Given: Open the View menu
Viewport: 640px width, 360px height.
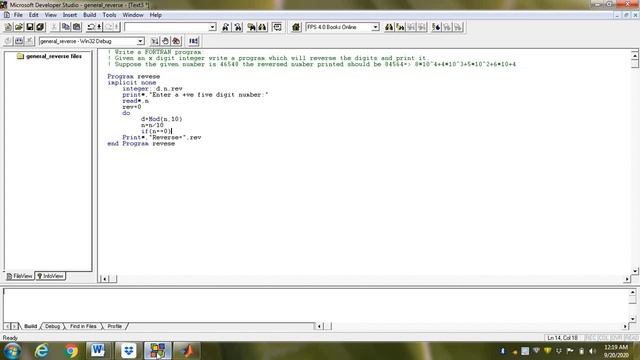Looking at the screenshot, I should pos(51,15).
